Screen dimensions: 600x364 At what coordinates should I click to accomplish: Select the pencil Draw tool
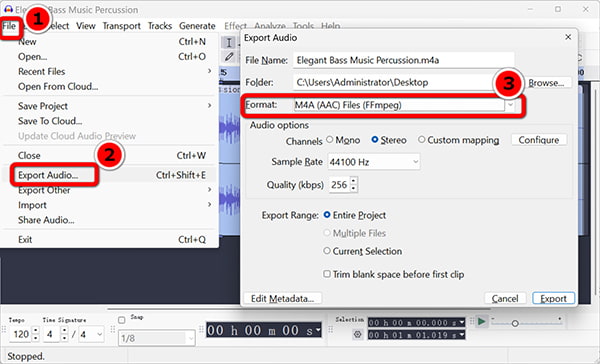(x=229, y=57)
